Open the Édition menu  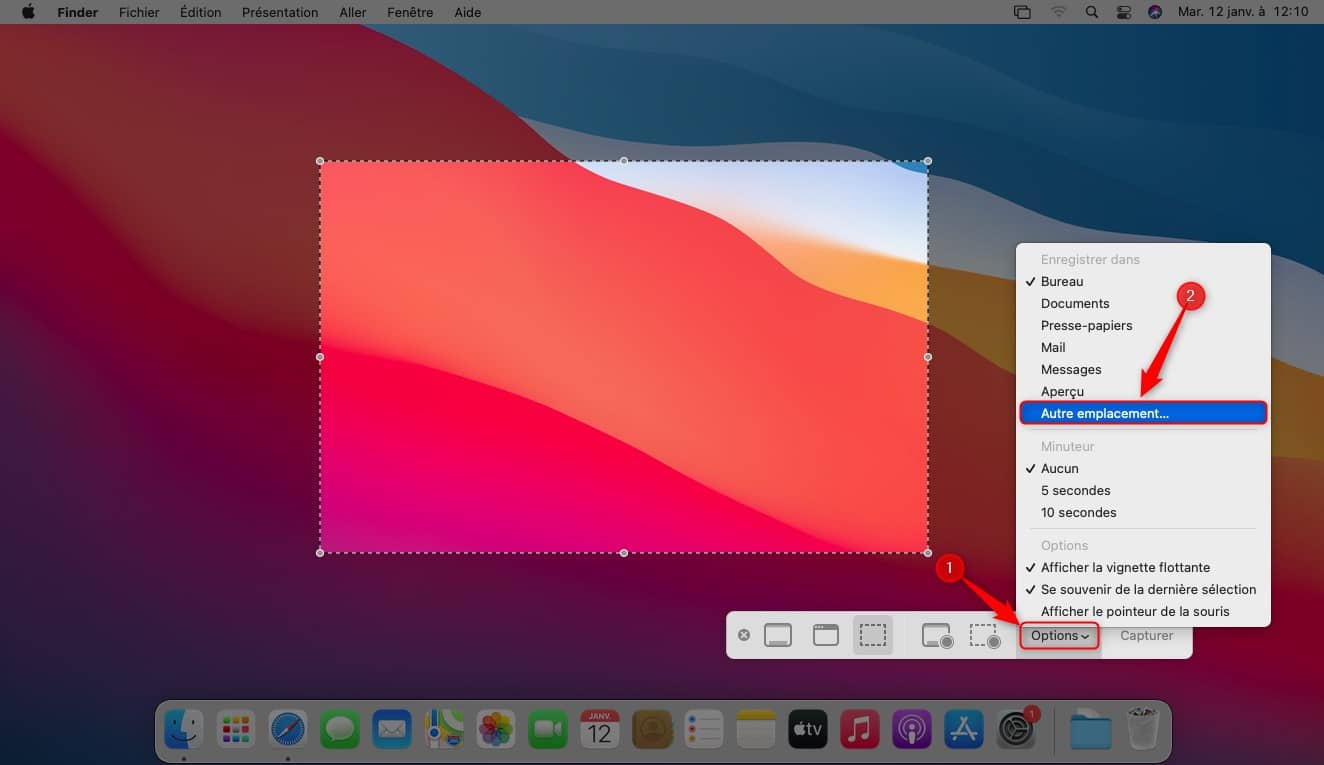tap(201, 12)
